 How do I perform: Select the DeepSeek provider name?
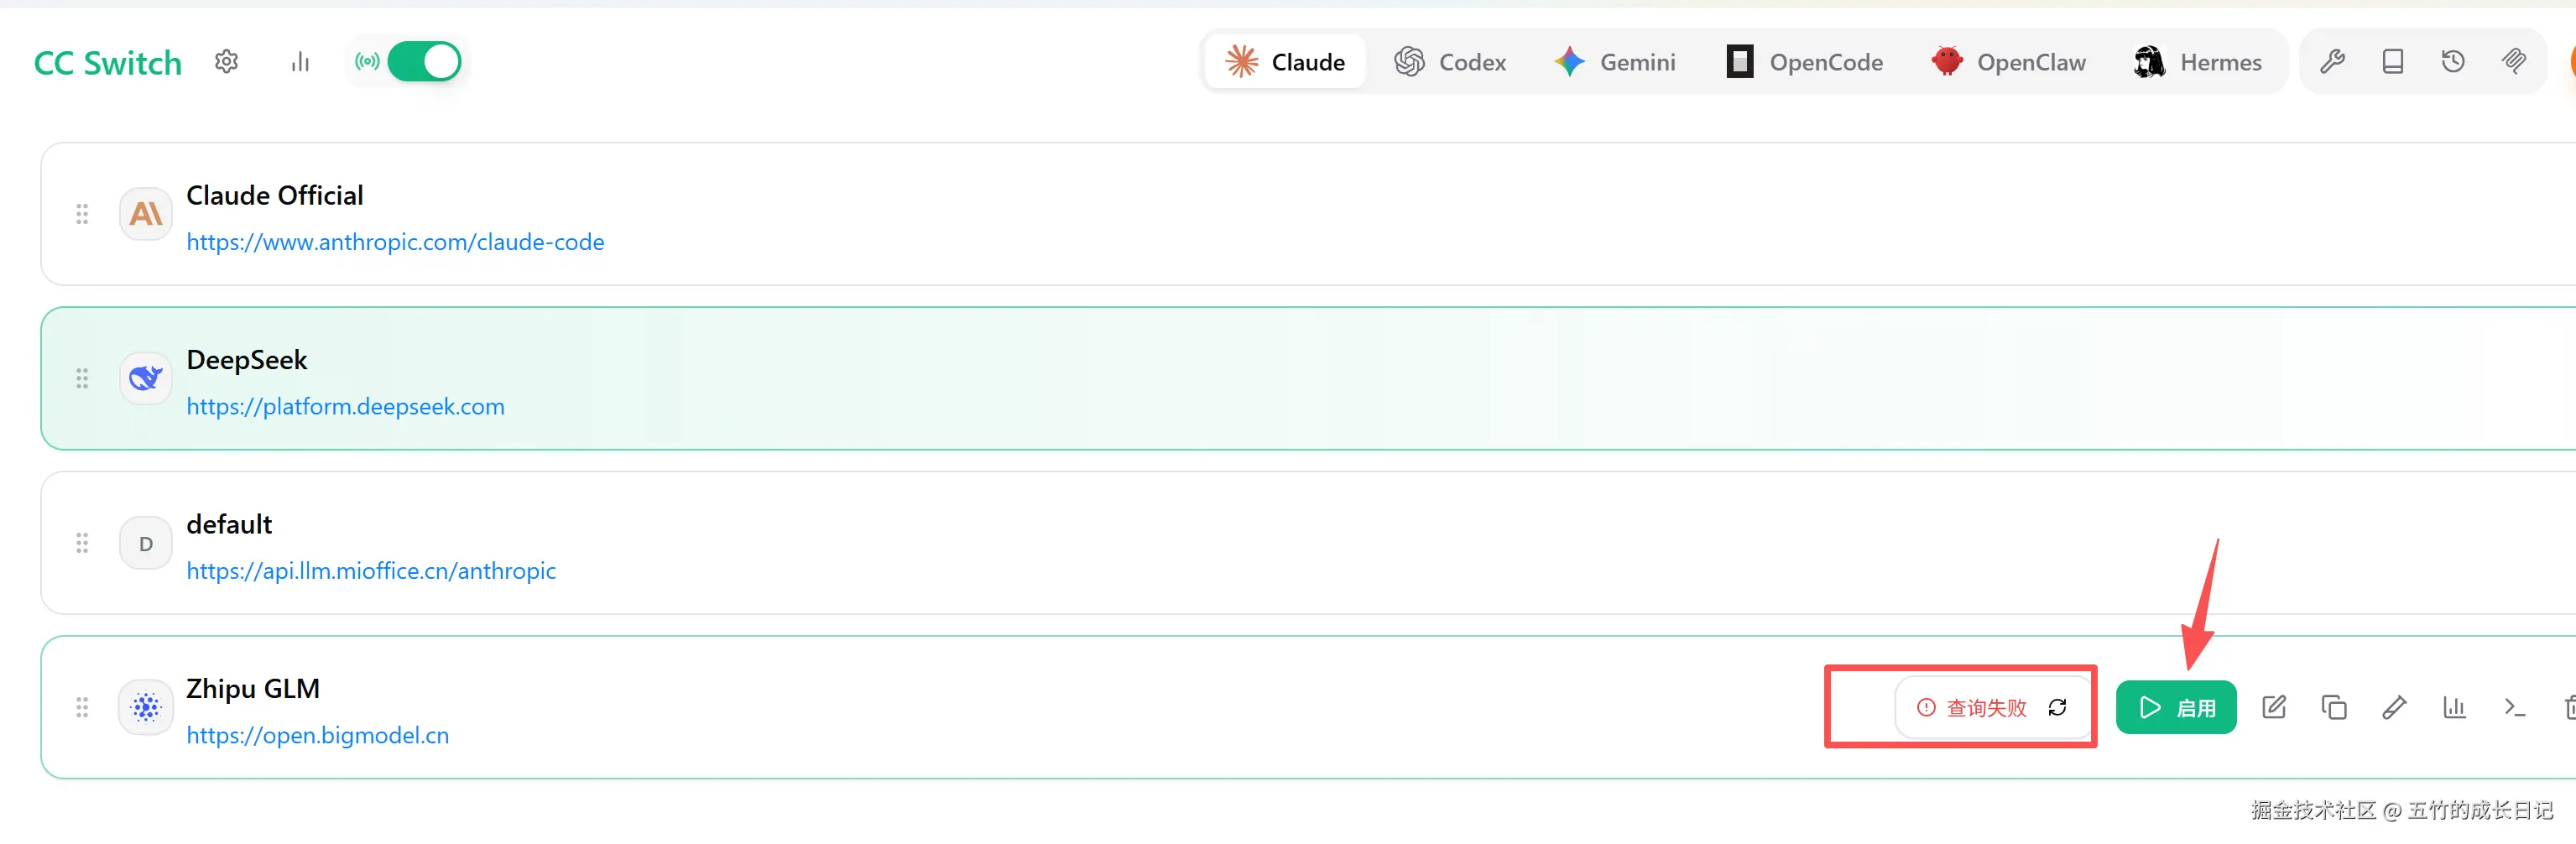click(247, 360)
